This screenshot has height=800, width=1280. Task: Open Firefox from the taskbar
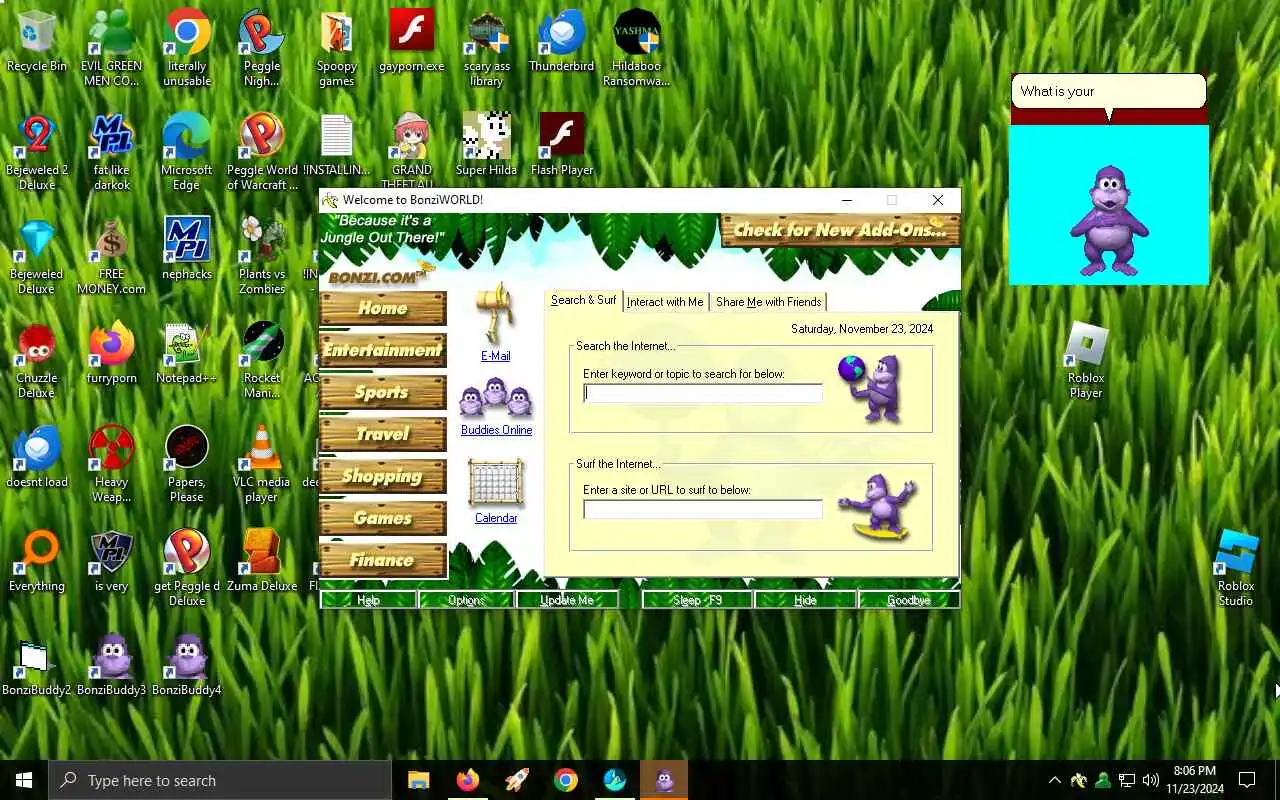pos(467,780)
